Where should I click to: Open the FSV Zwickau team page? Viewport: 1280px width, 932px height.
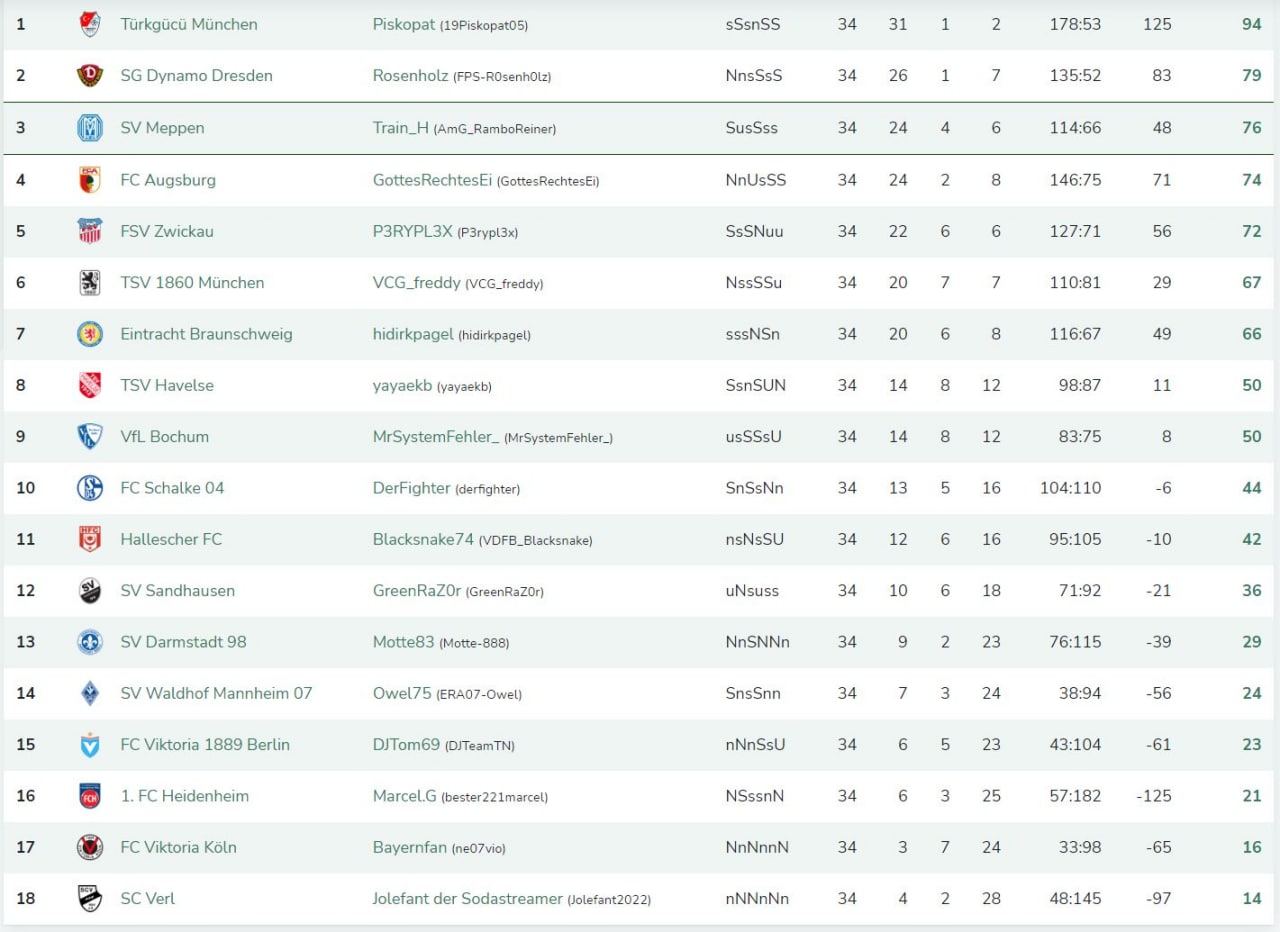pyautogui.click(x=166, y=231)
